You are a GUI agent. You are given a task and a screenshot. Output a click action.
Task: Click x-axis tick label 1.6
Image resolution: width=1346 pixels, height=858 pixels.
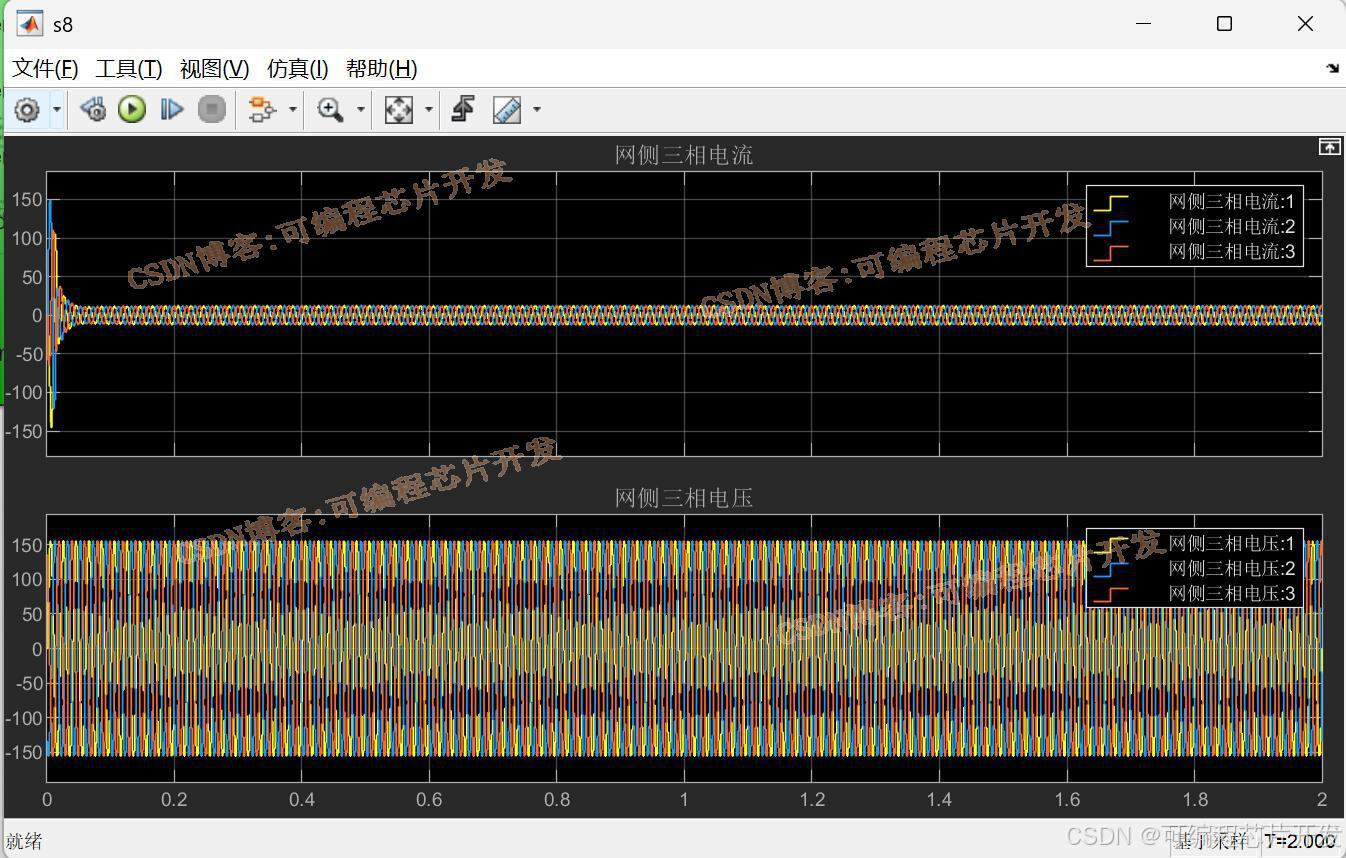(1067, 800)
